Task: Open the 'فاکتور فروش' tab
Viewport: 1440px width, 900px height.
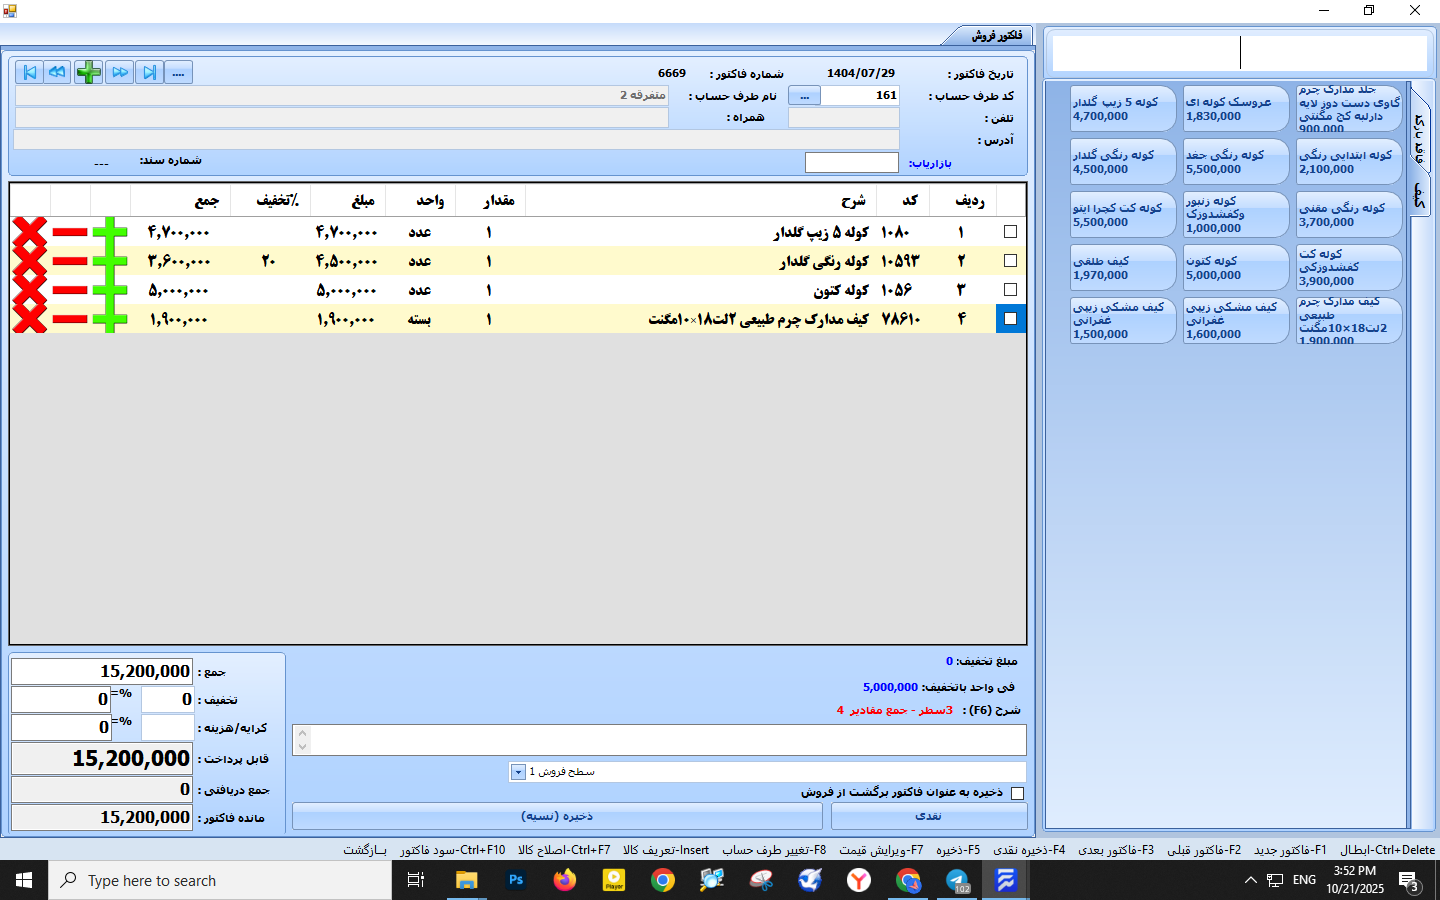Action: click(x=995, y=36)
